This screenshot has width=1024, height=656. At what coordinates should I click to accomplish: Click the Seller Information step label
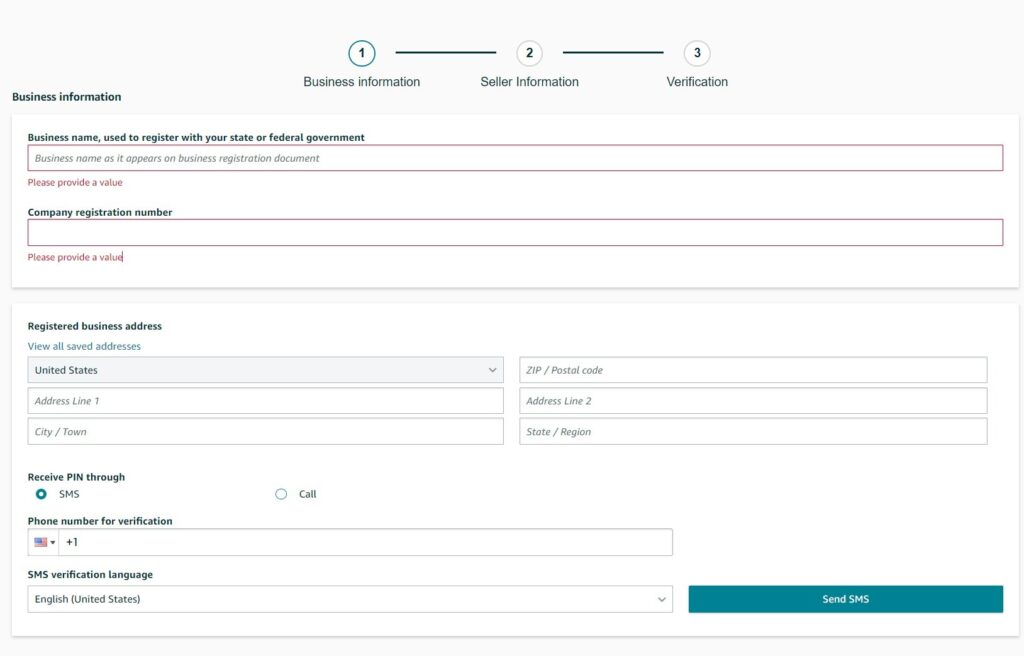[x=528, y=81]
